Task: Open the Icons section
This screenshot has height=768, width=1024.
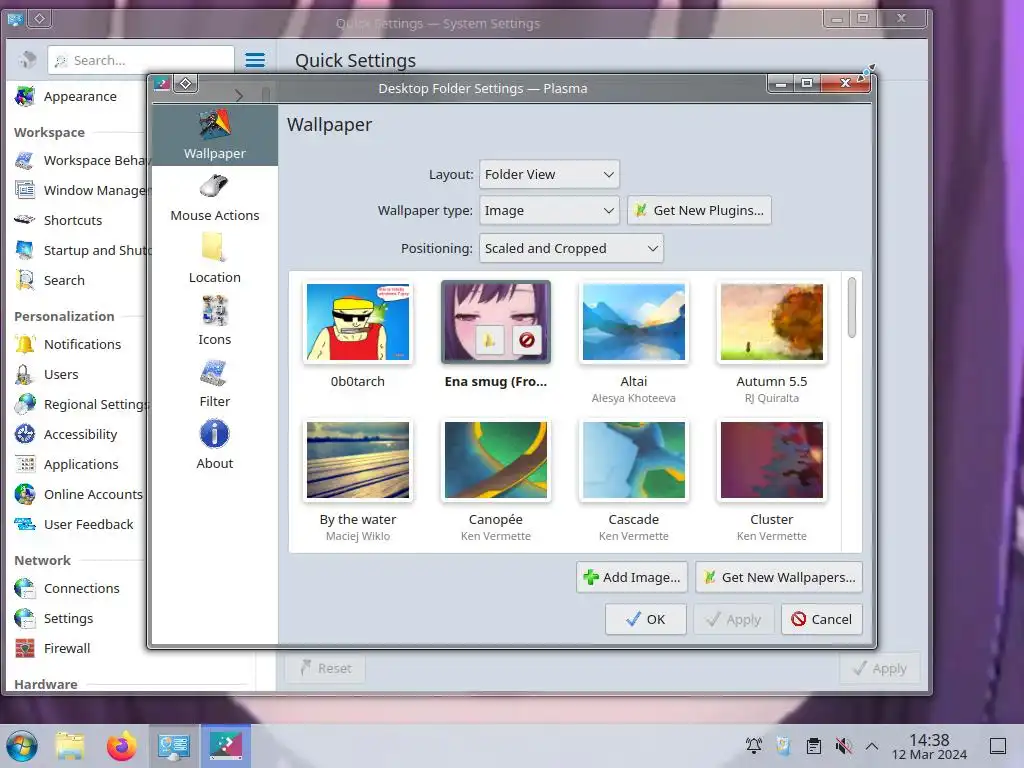Action: [x=215, y=322]
